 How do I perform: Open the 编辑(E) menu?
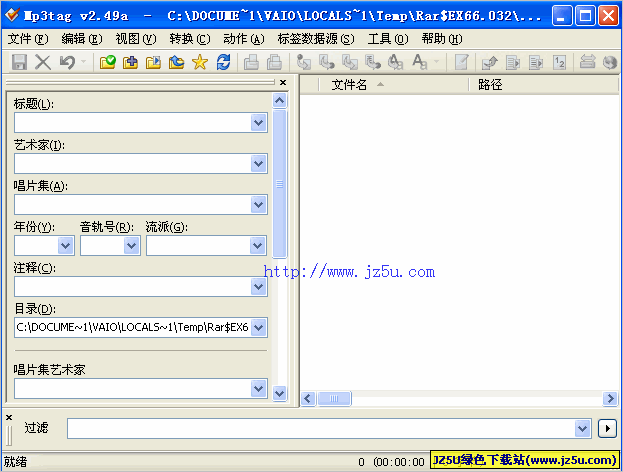point(82,39)
